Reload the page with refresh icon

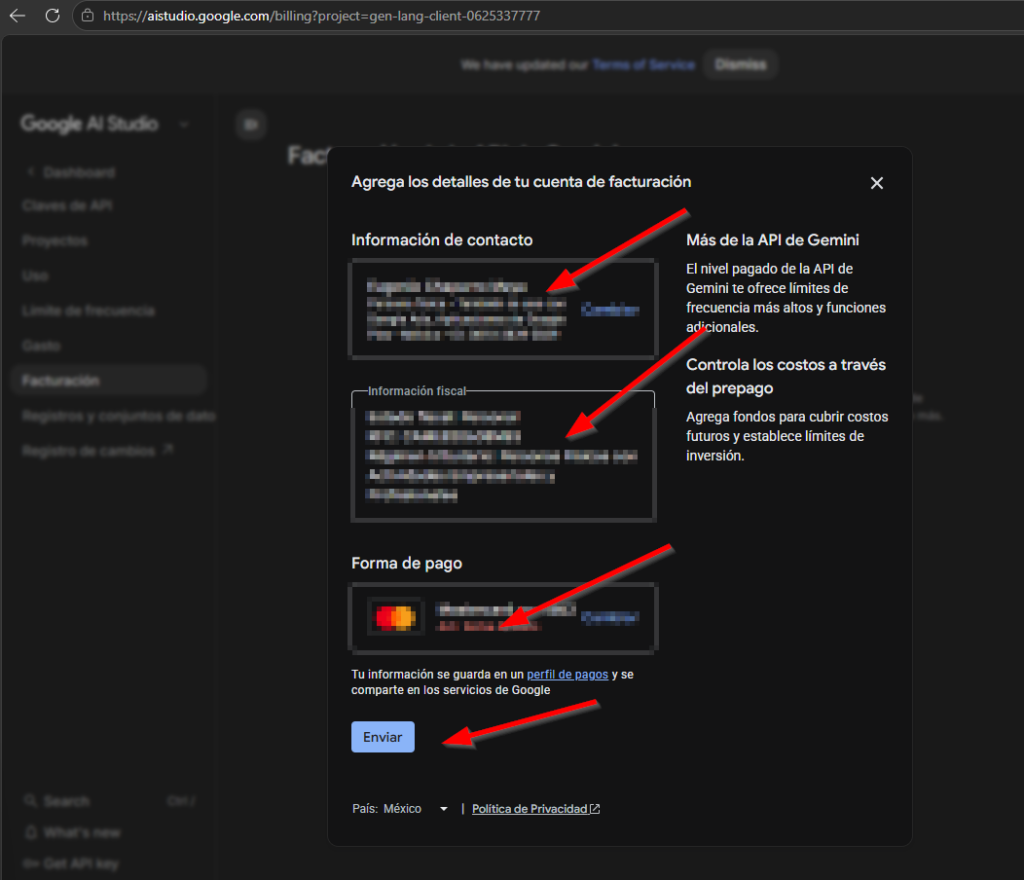[52, 16]
